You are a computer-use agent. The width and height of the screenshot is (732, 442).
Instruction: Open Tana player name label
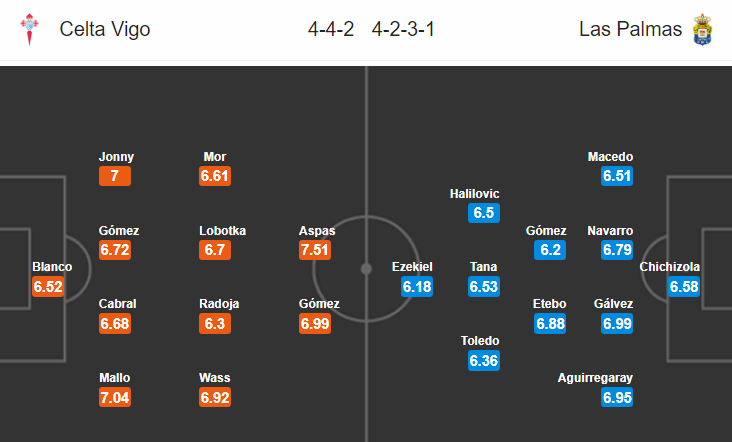pyautogui.click(x=483, y=267)
